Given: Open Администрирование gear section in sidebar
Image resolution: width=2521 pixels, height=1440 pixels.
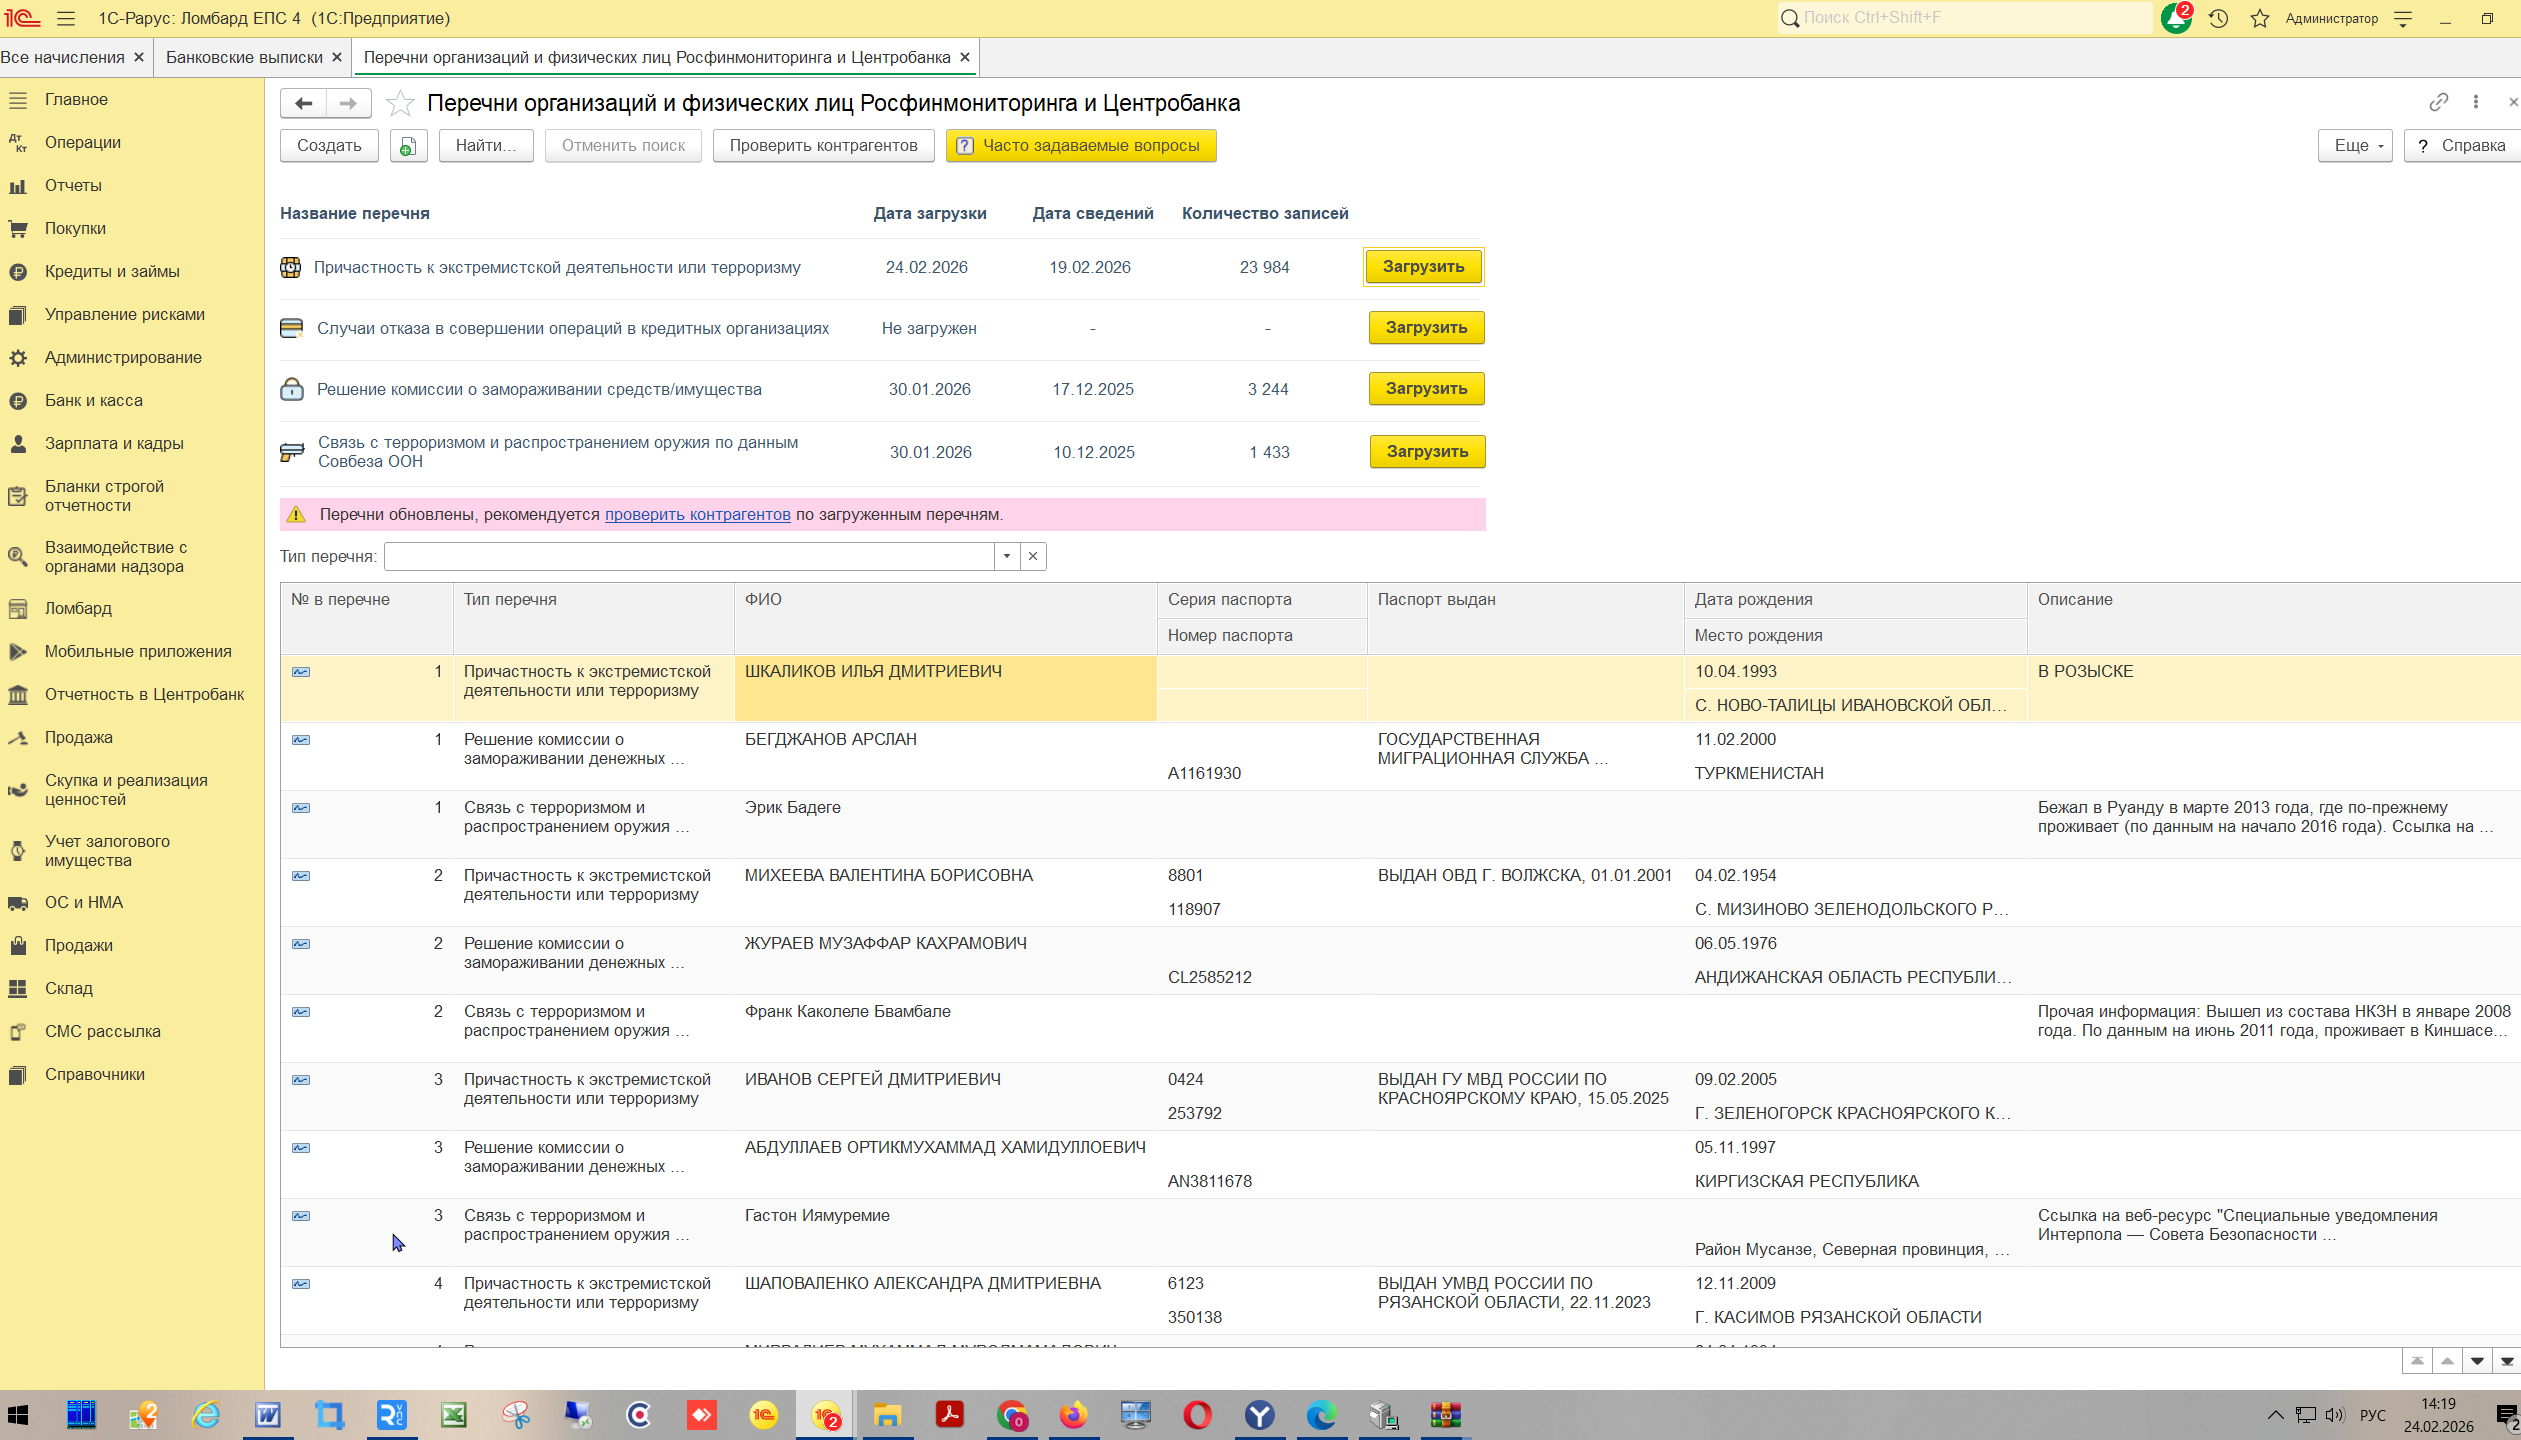Looking at the screenshot, I should click(x=123, y=357).
